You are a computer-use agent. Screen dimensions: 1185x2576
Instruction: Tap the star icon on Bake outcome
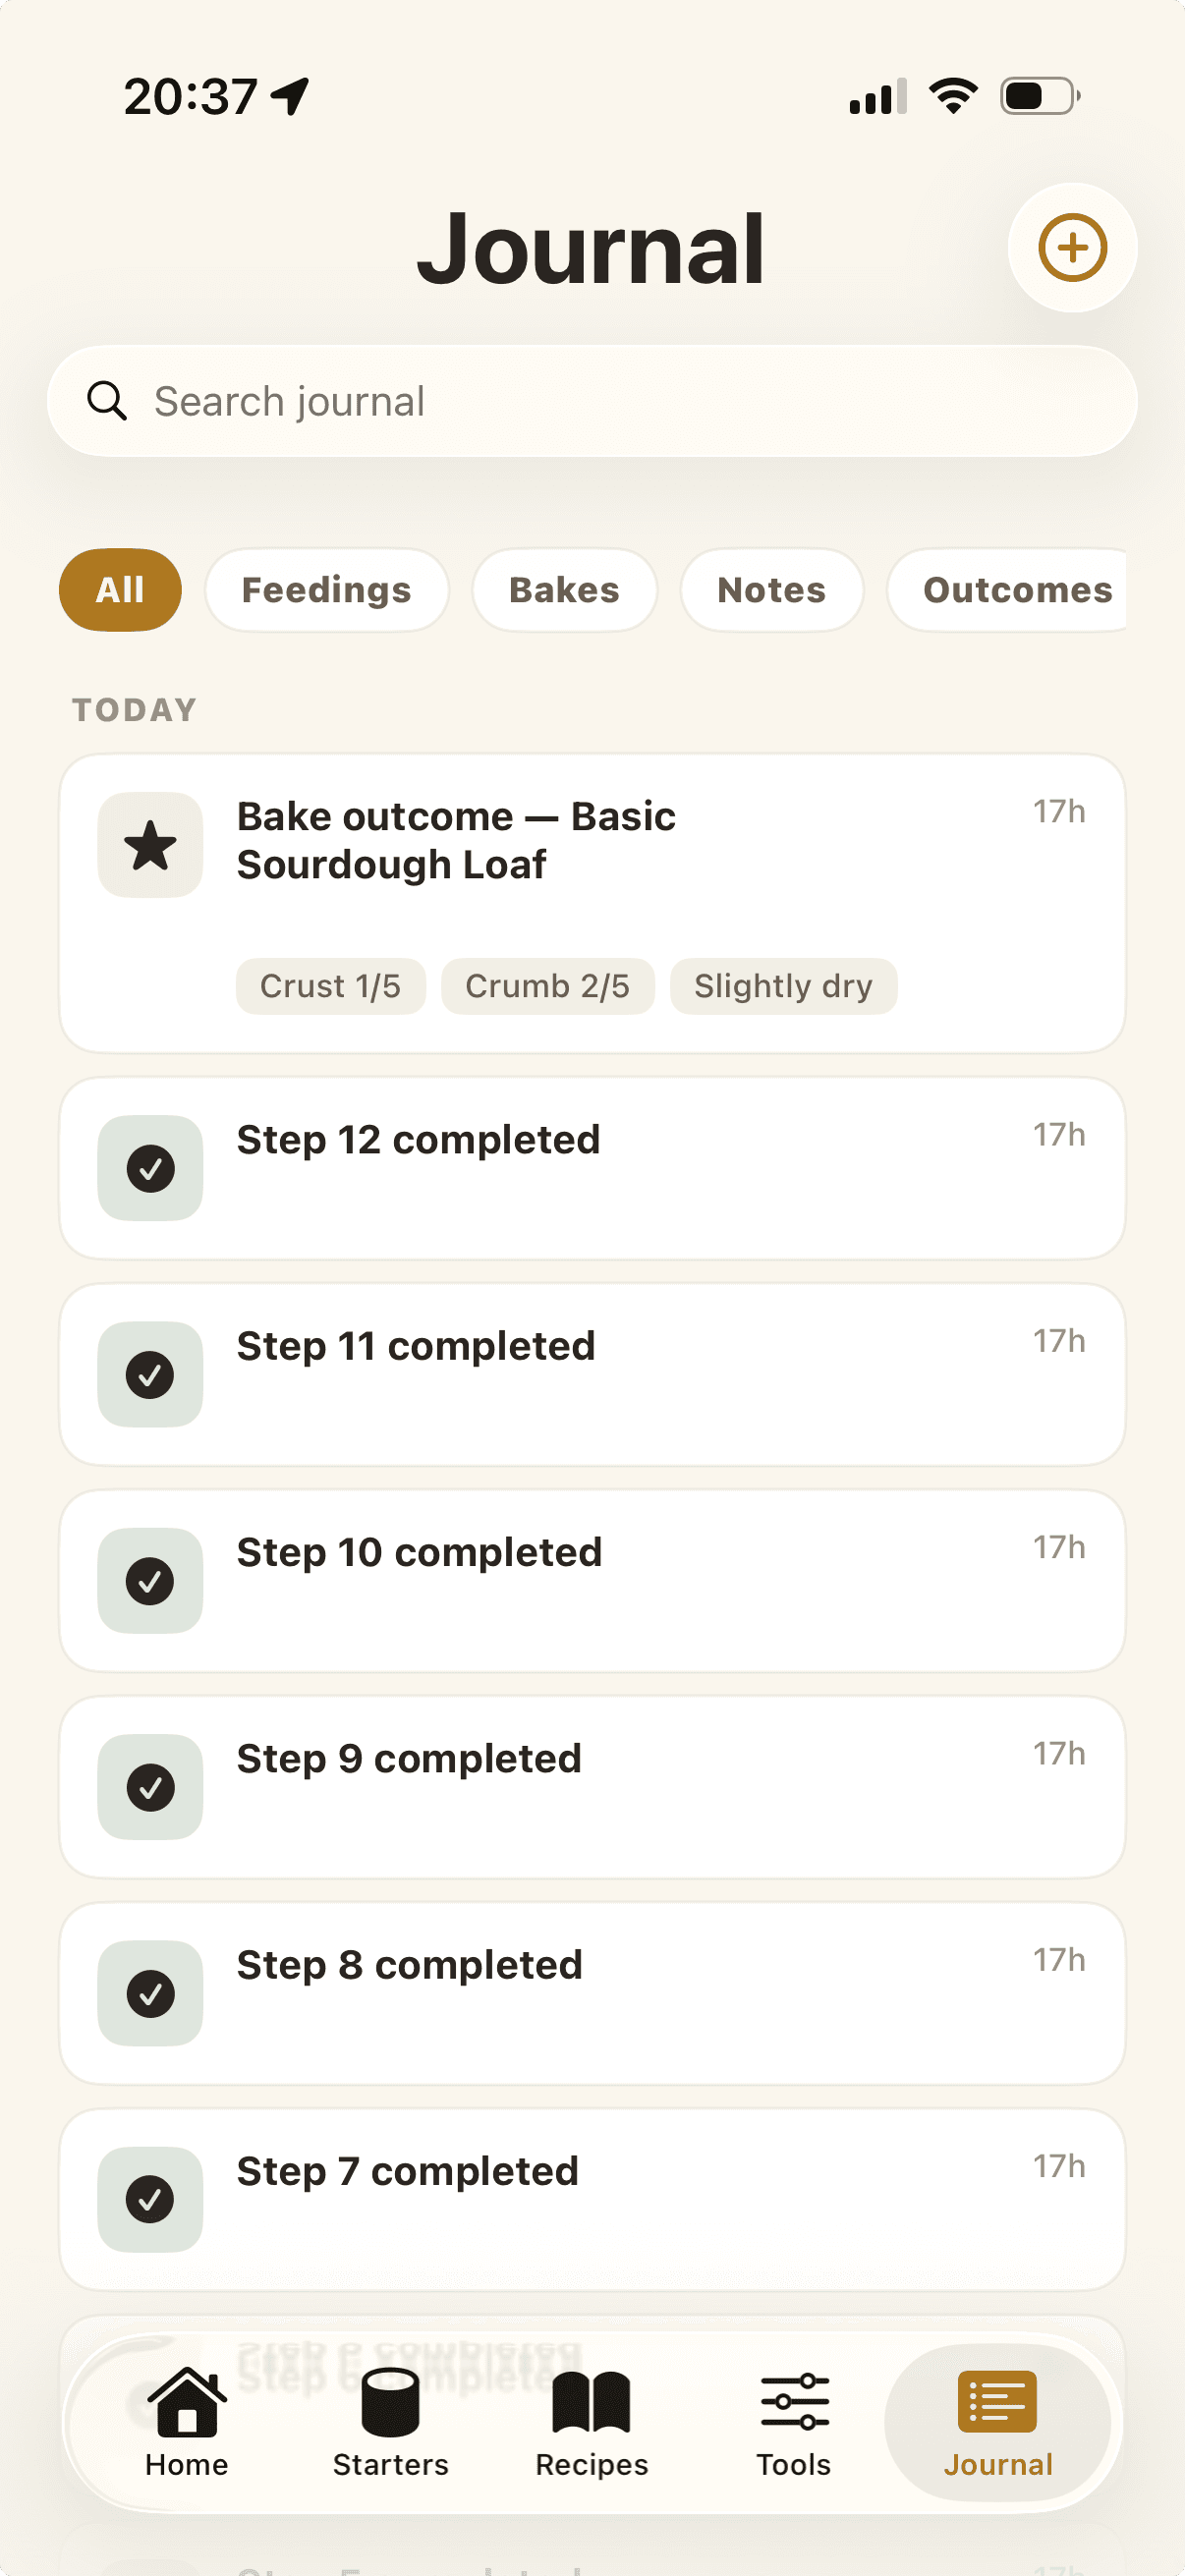150,845
